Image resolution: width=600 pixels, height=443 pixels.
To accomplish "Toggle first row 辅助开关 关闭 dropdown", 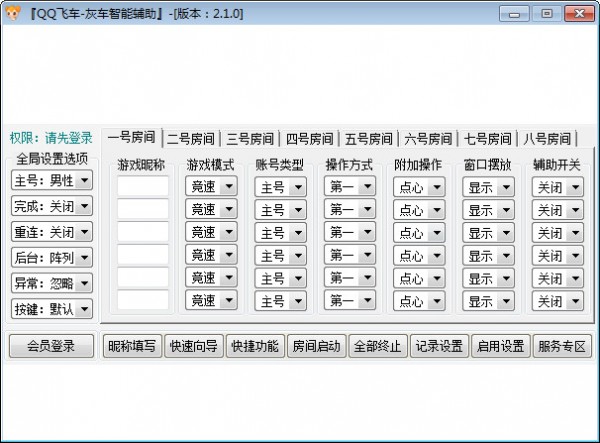I will [558, 187].
